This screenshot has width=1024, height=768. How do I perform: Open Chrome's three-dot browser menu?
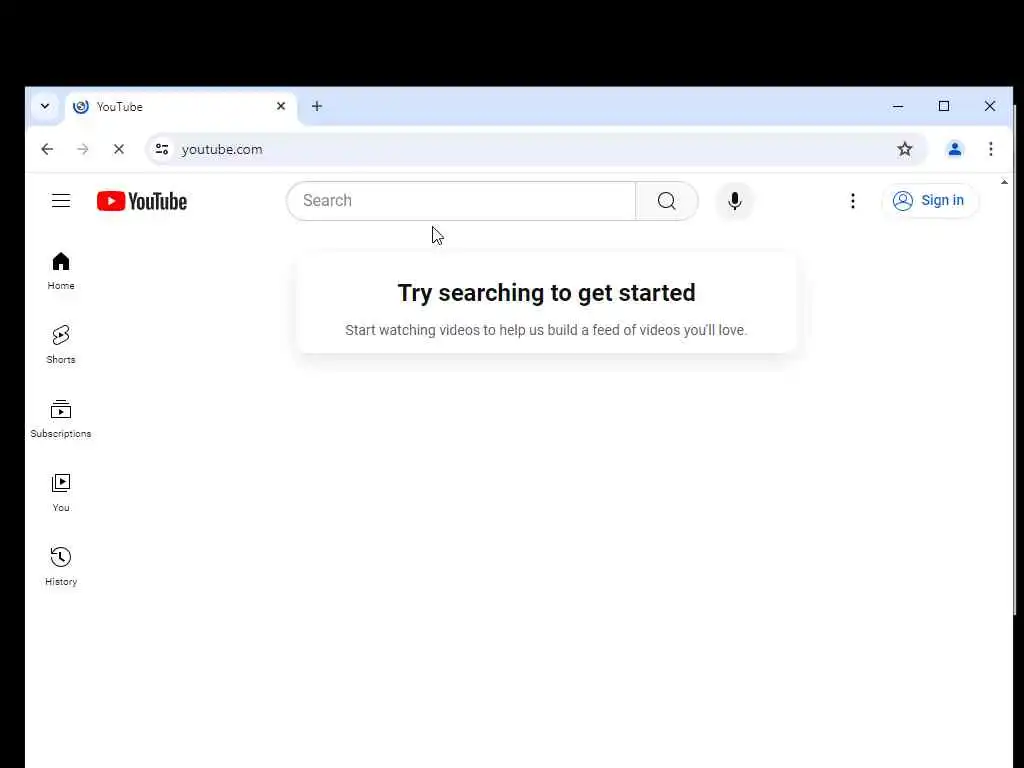click(x=991, y=149)
